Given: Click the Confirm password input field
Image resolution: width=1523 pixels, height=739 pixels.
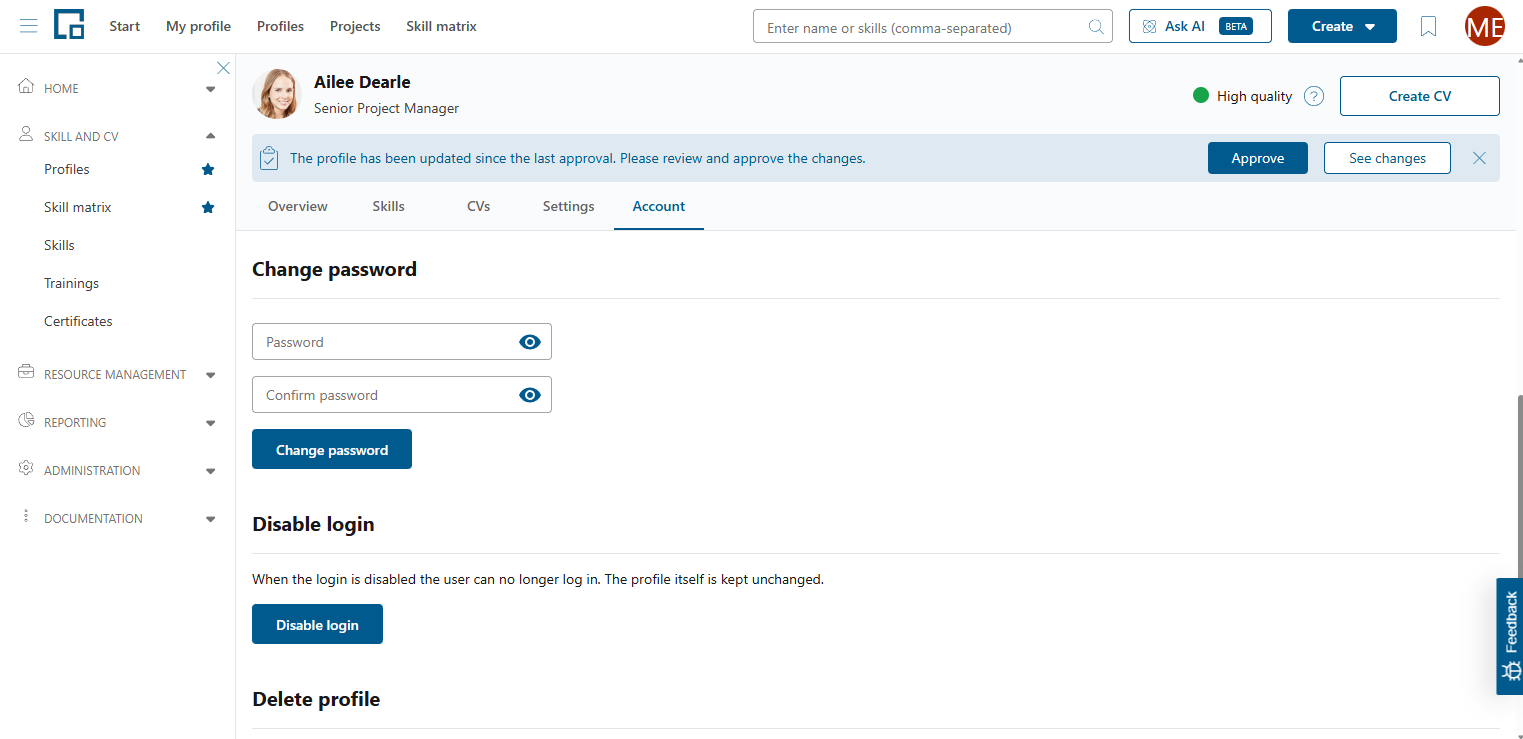Looking at the screenshot, I should tap(402, 395).
